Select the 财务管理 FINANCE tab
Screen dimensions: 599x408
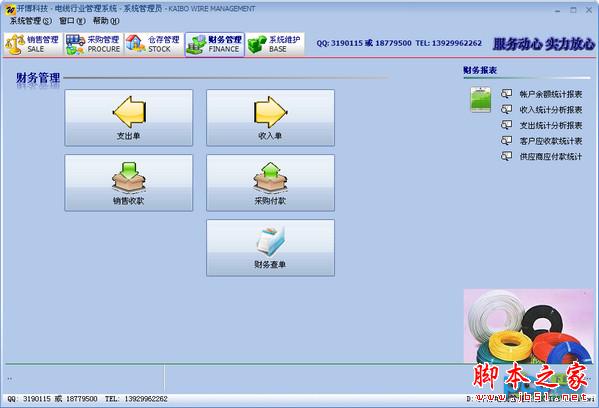pyautogui.click(x=214, y=44)
